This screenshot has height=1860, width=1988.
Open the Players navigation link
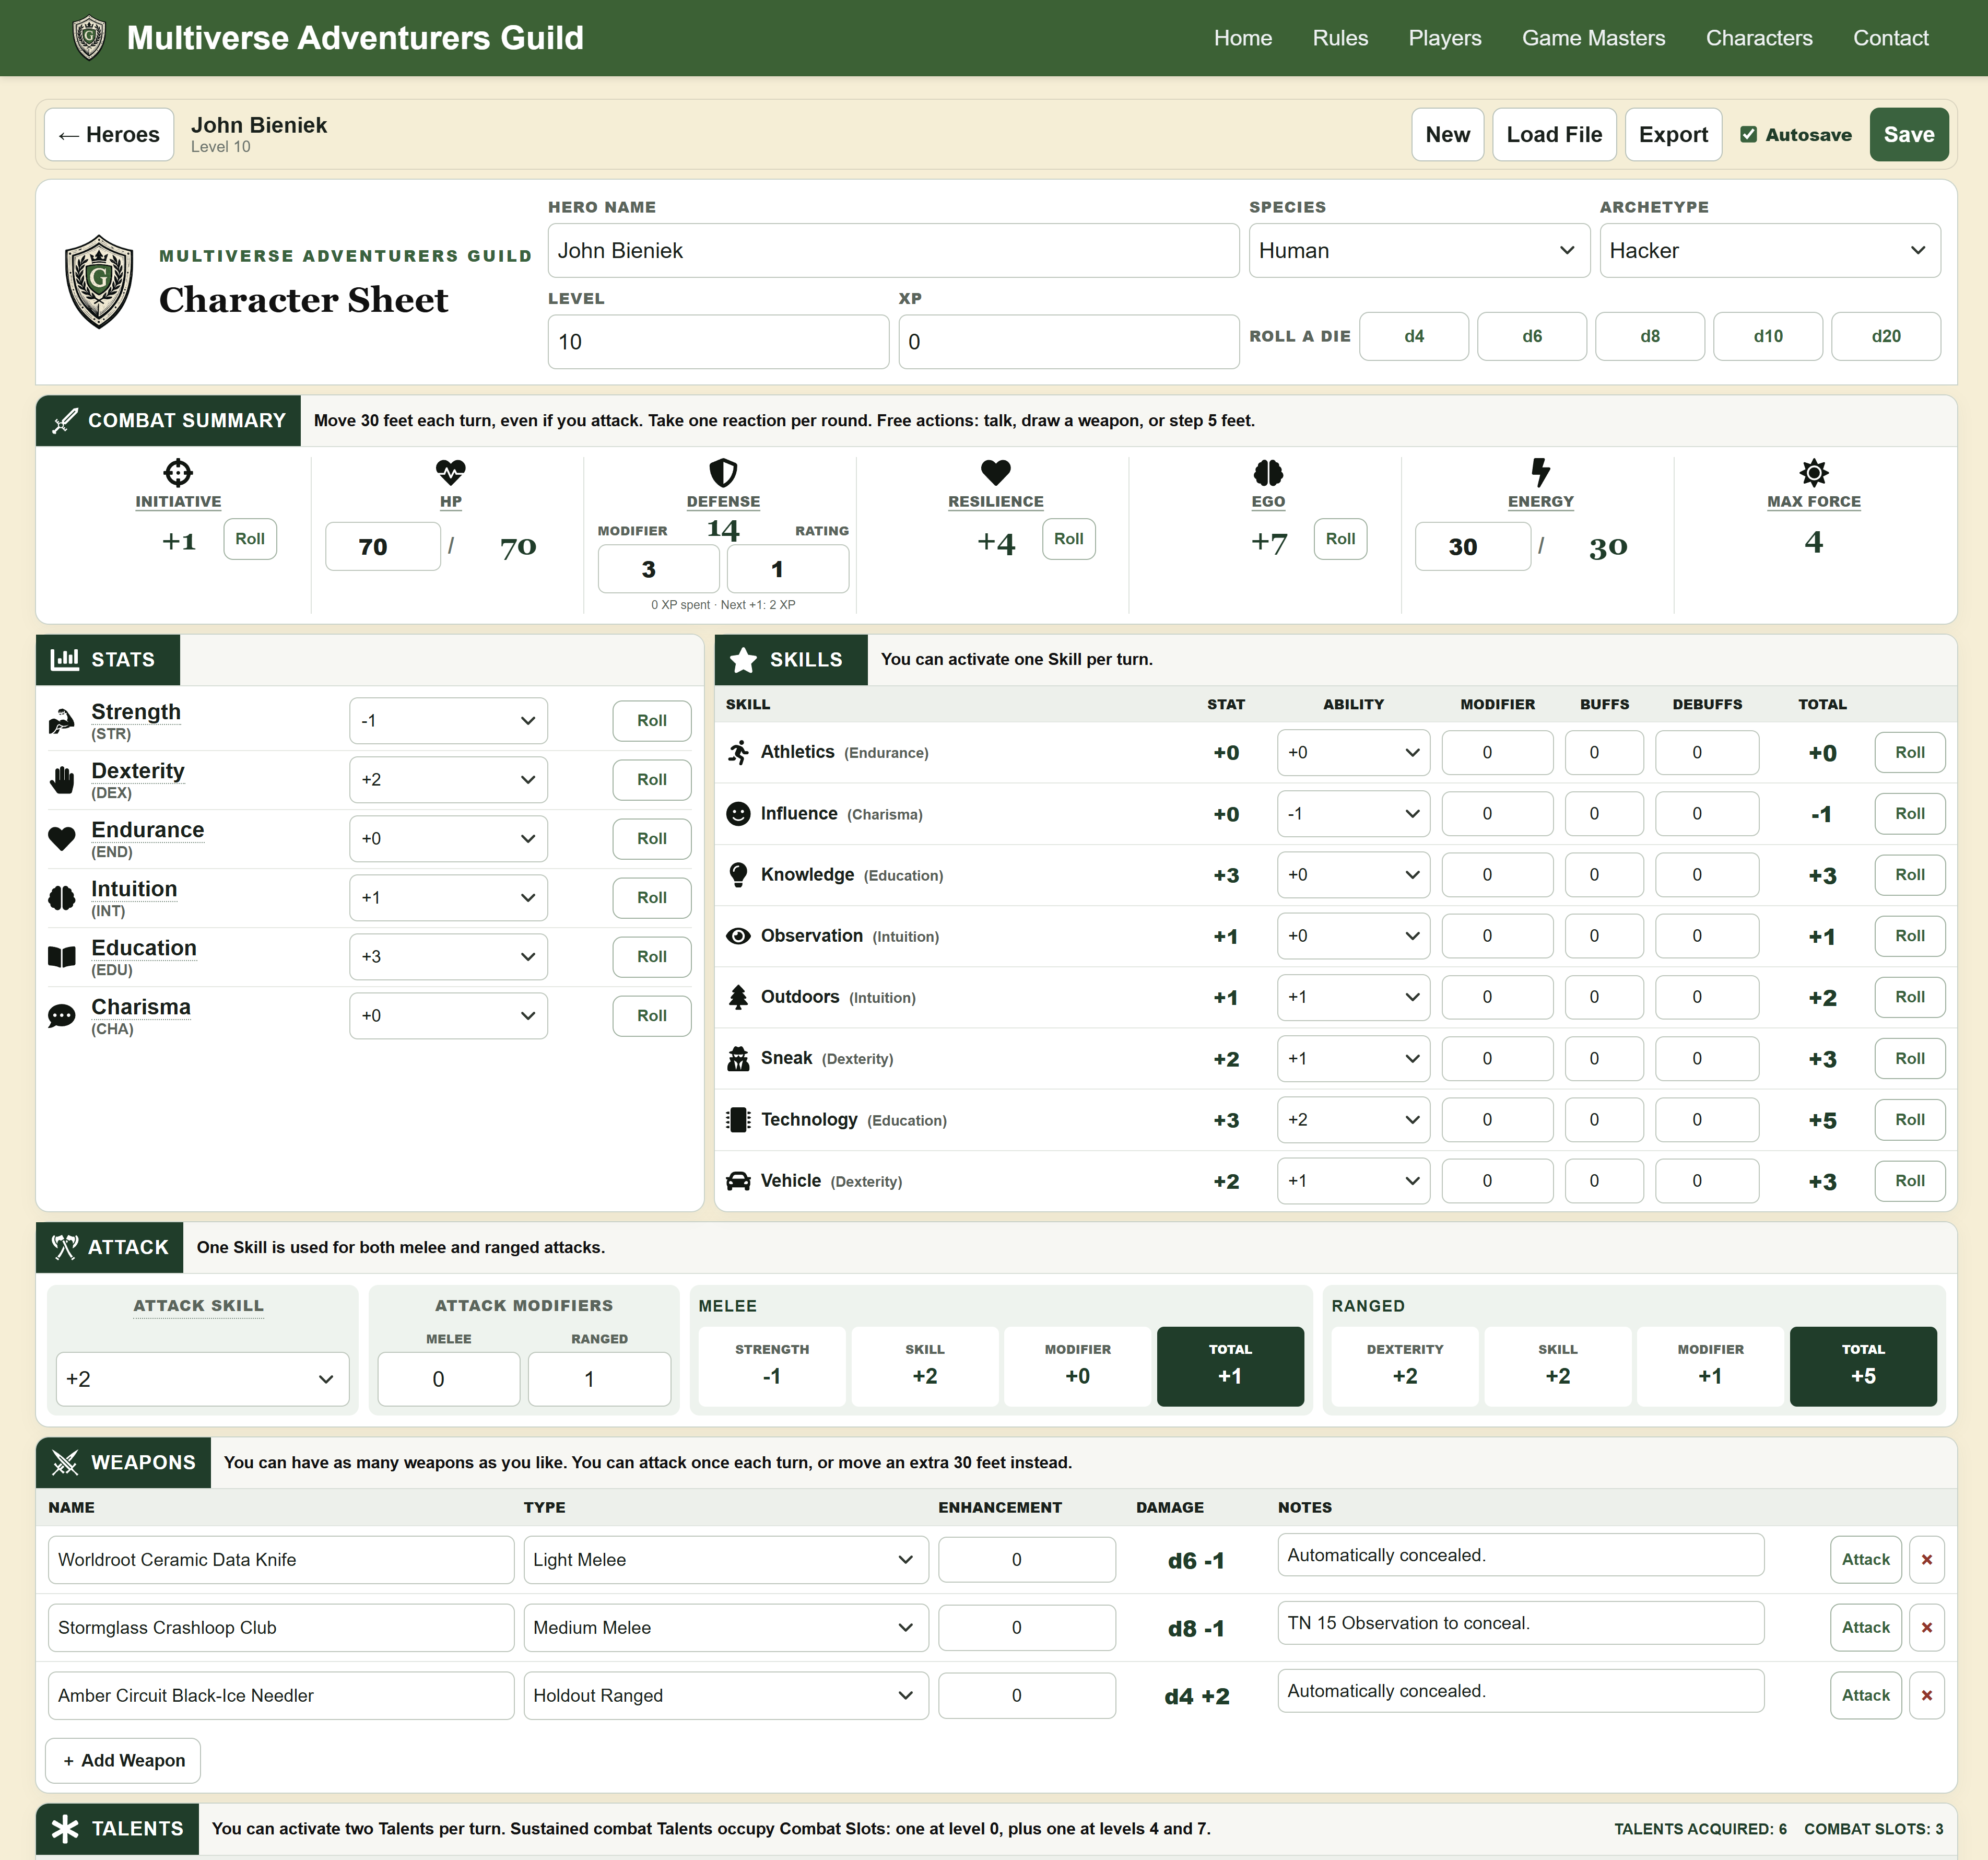coord(1445,38)
